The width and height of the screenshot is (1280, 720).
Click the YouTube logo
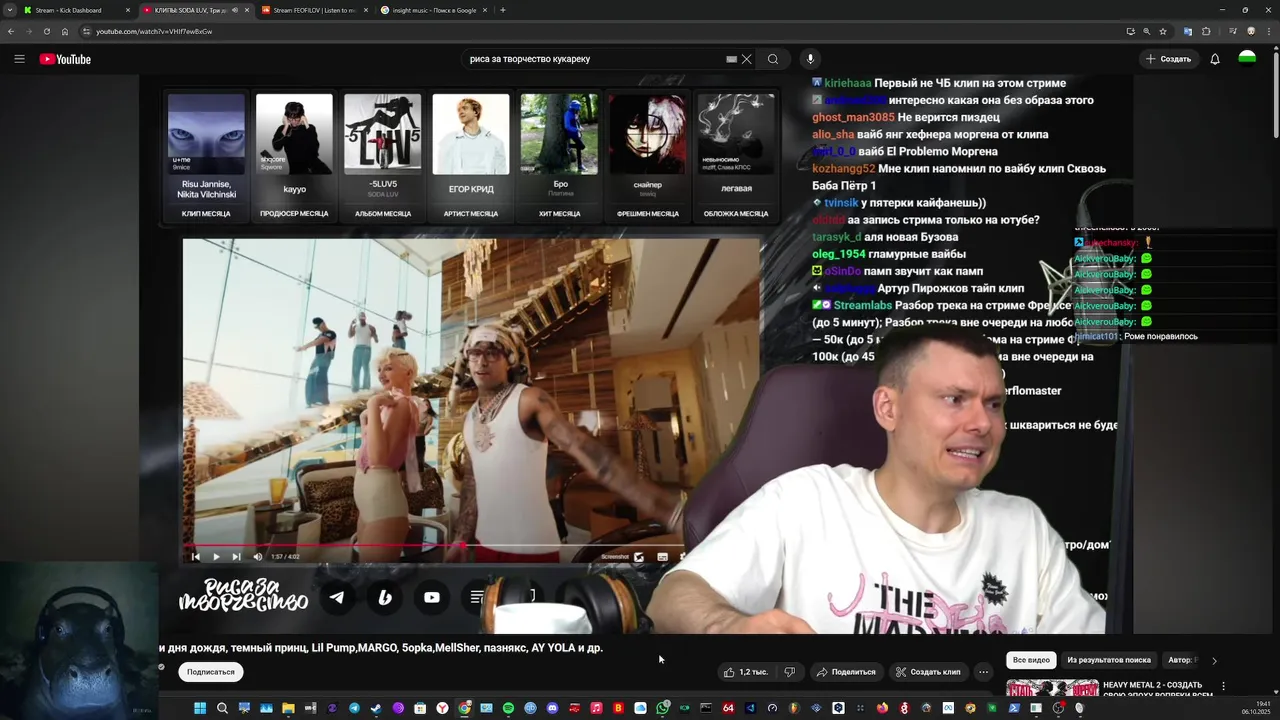click(x=65, y=59)
